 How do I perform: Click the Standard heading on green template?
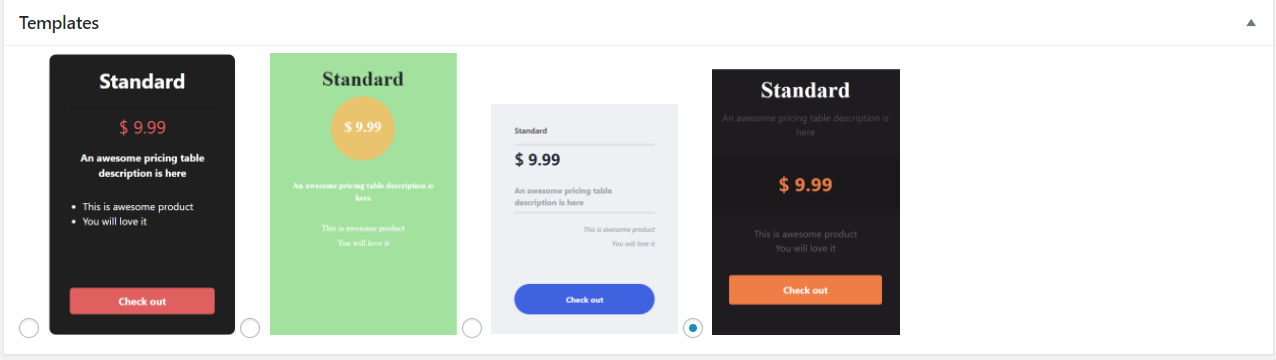coord(363,79)
